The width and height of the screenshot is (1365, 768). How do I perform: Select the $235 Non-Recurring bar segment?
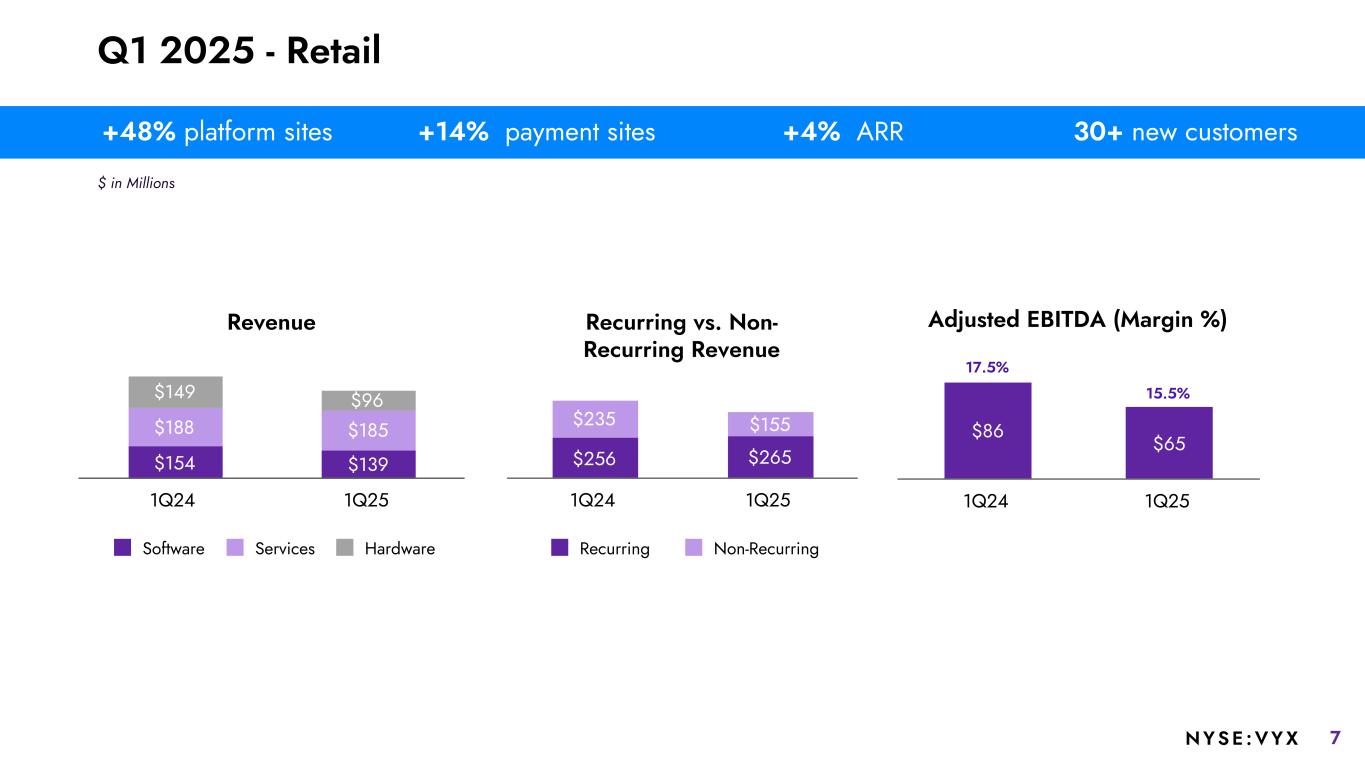coord(595,419)
